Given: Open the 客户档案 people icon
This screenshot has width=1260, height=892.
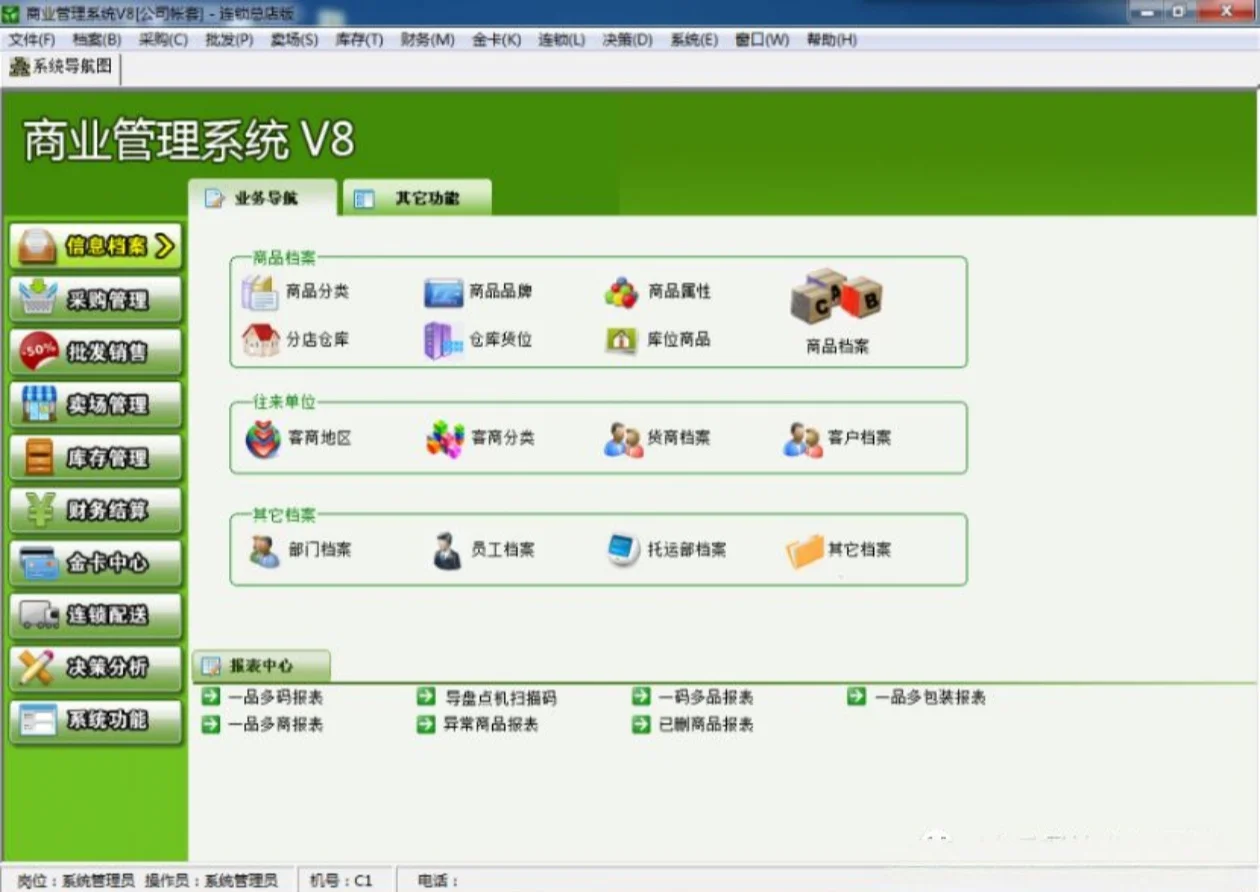Looking at the screenshot, I should [x=803, y=439].
